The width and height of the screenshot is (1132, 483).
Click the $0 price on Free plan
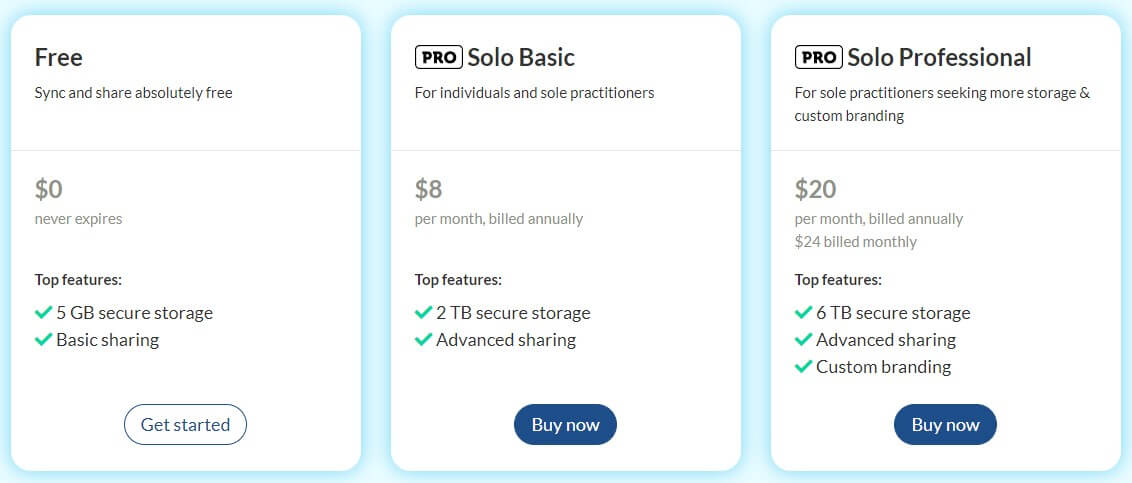[x=49, y=189]
